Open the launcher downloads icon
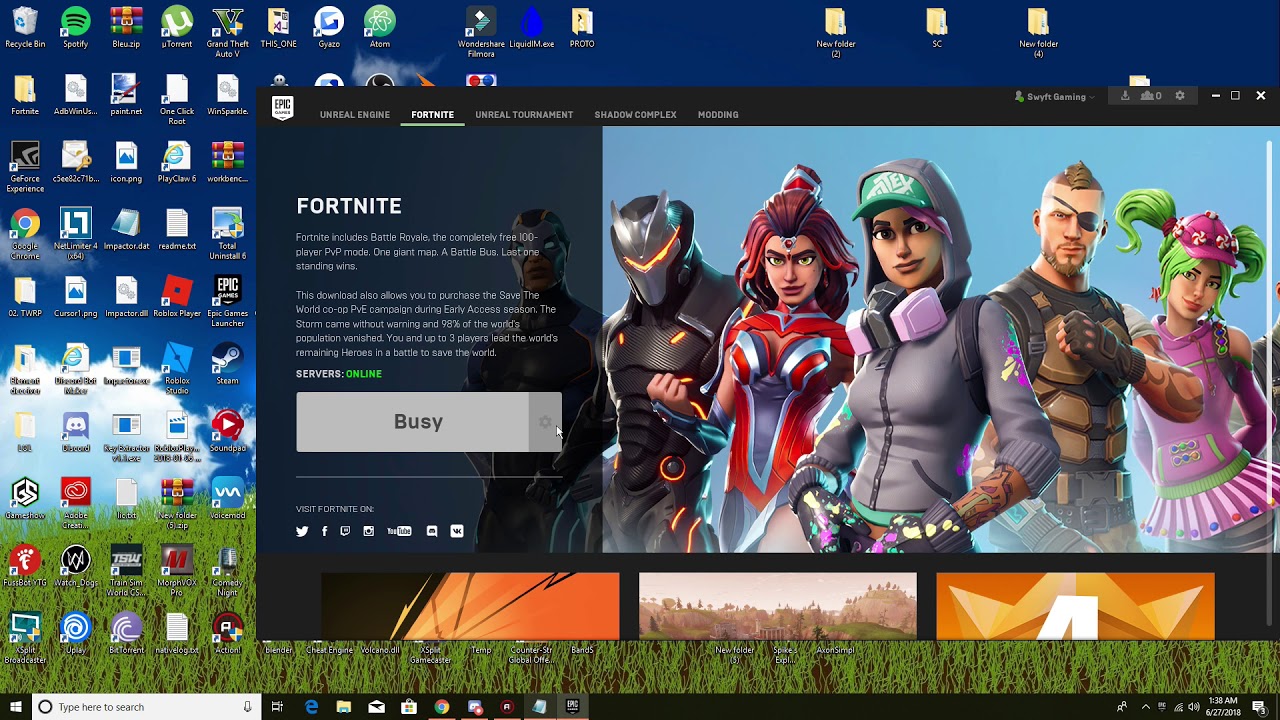Screen dimensions: 1280x720 coord(1125,96)
